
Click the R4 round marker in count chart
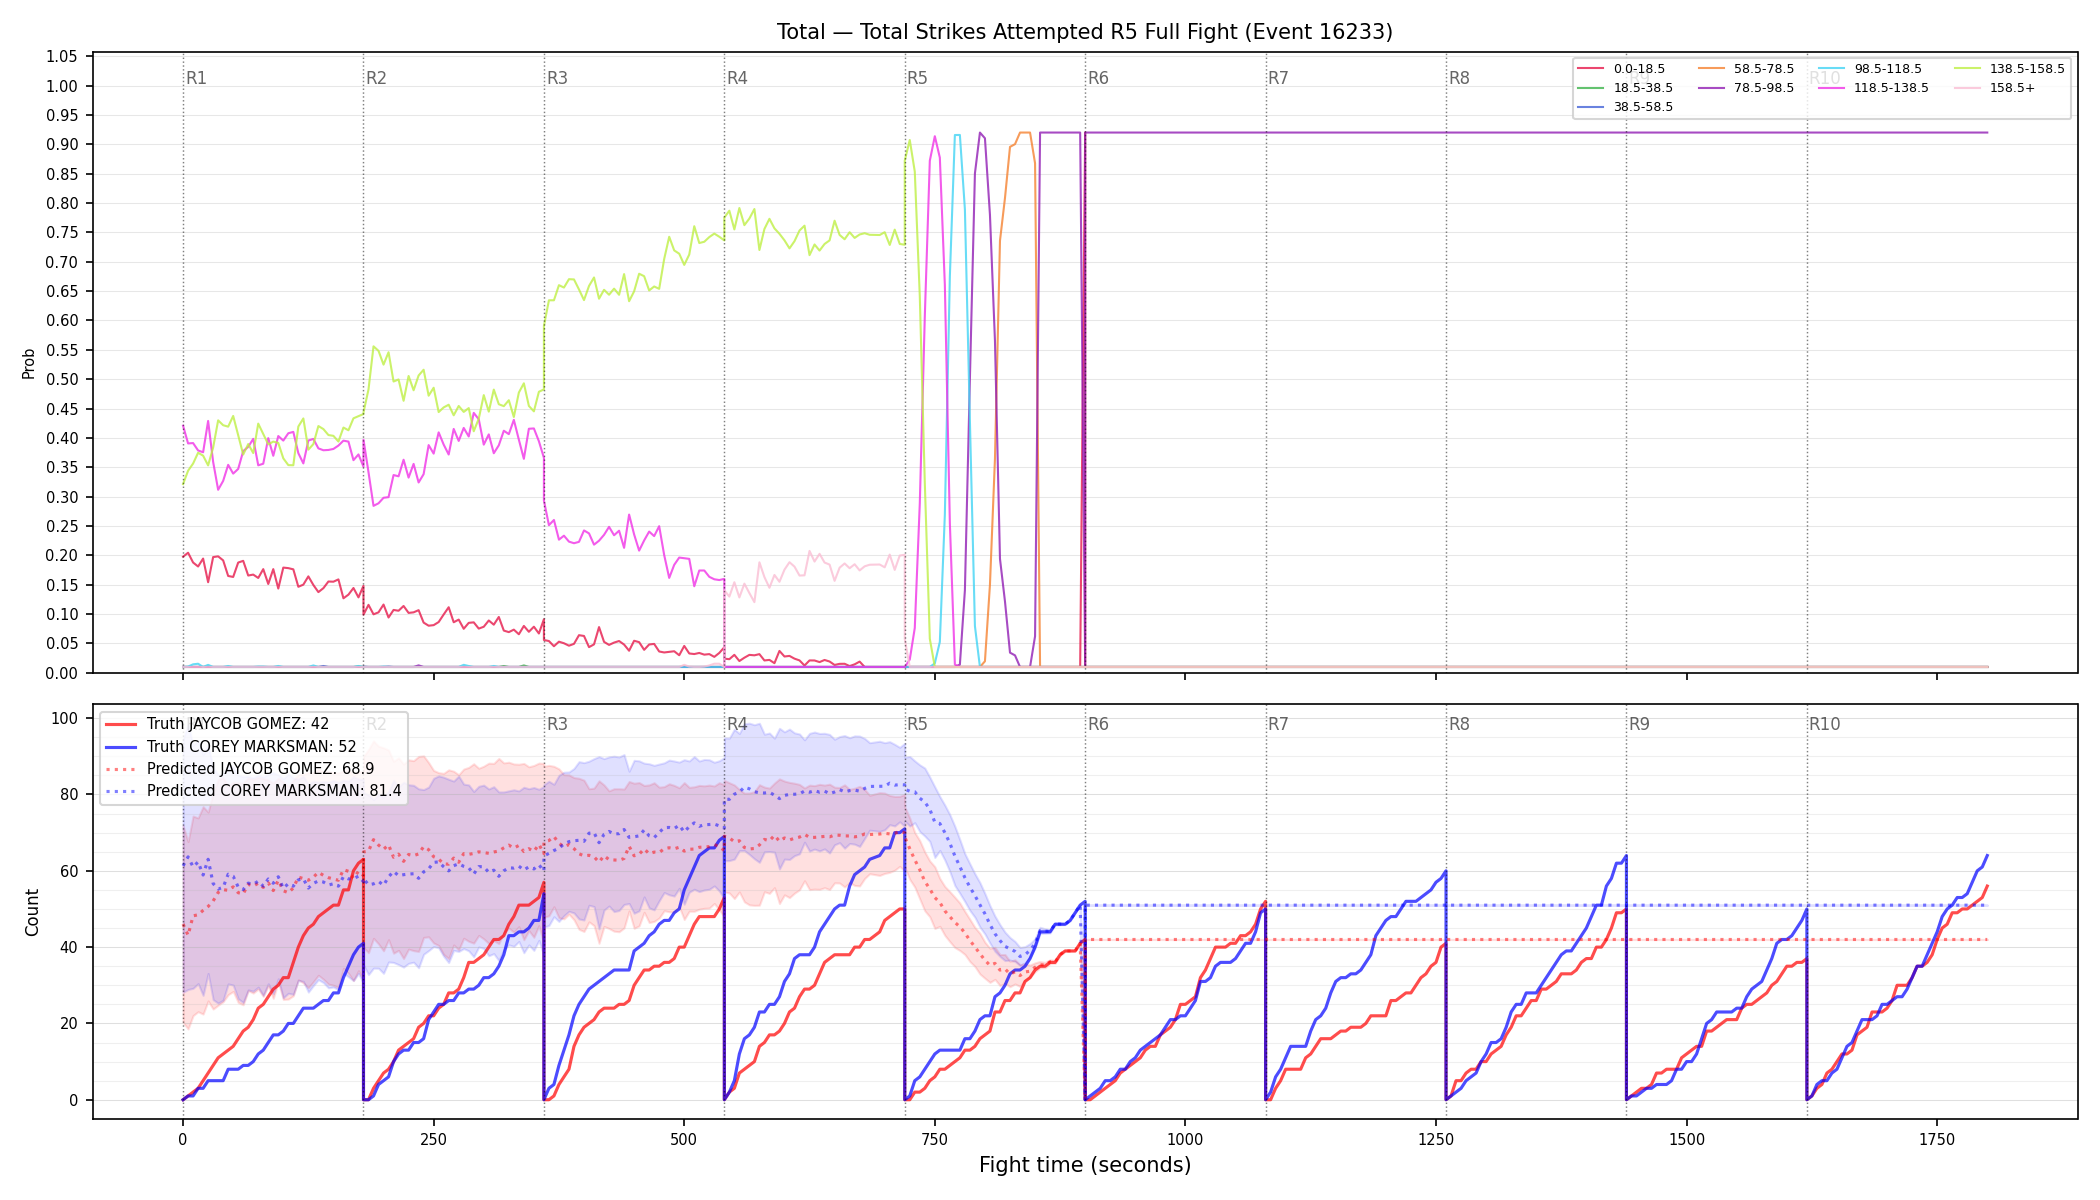point(737,724)
